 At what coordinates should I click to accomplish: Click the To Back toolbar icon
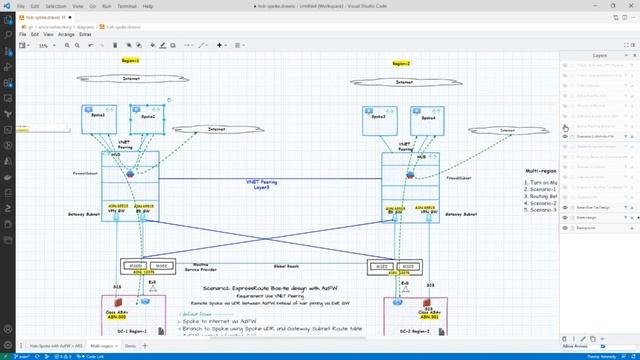point(139,45)
